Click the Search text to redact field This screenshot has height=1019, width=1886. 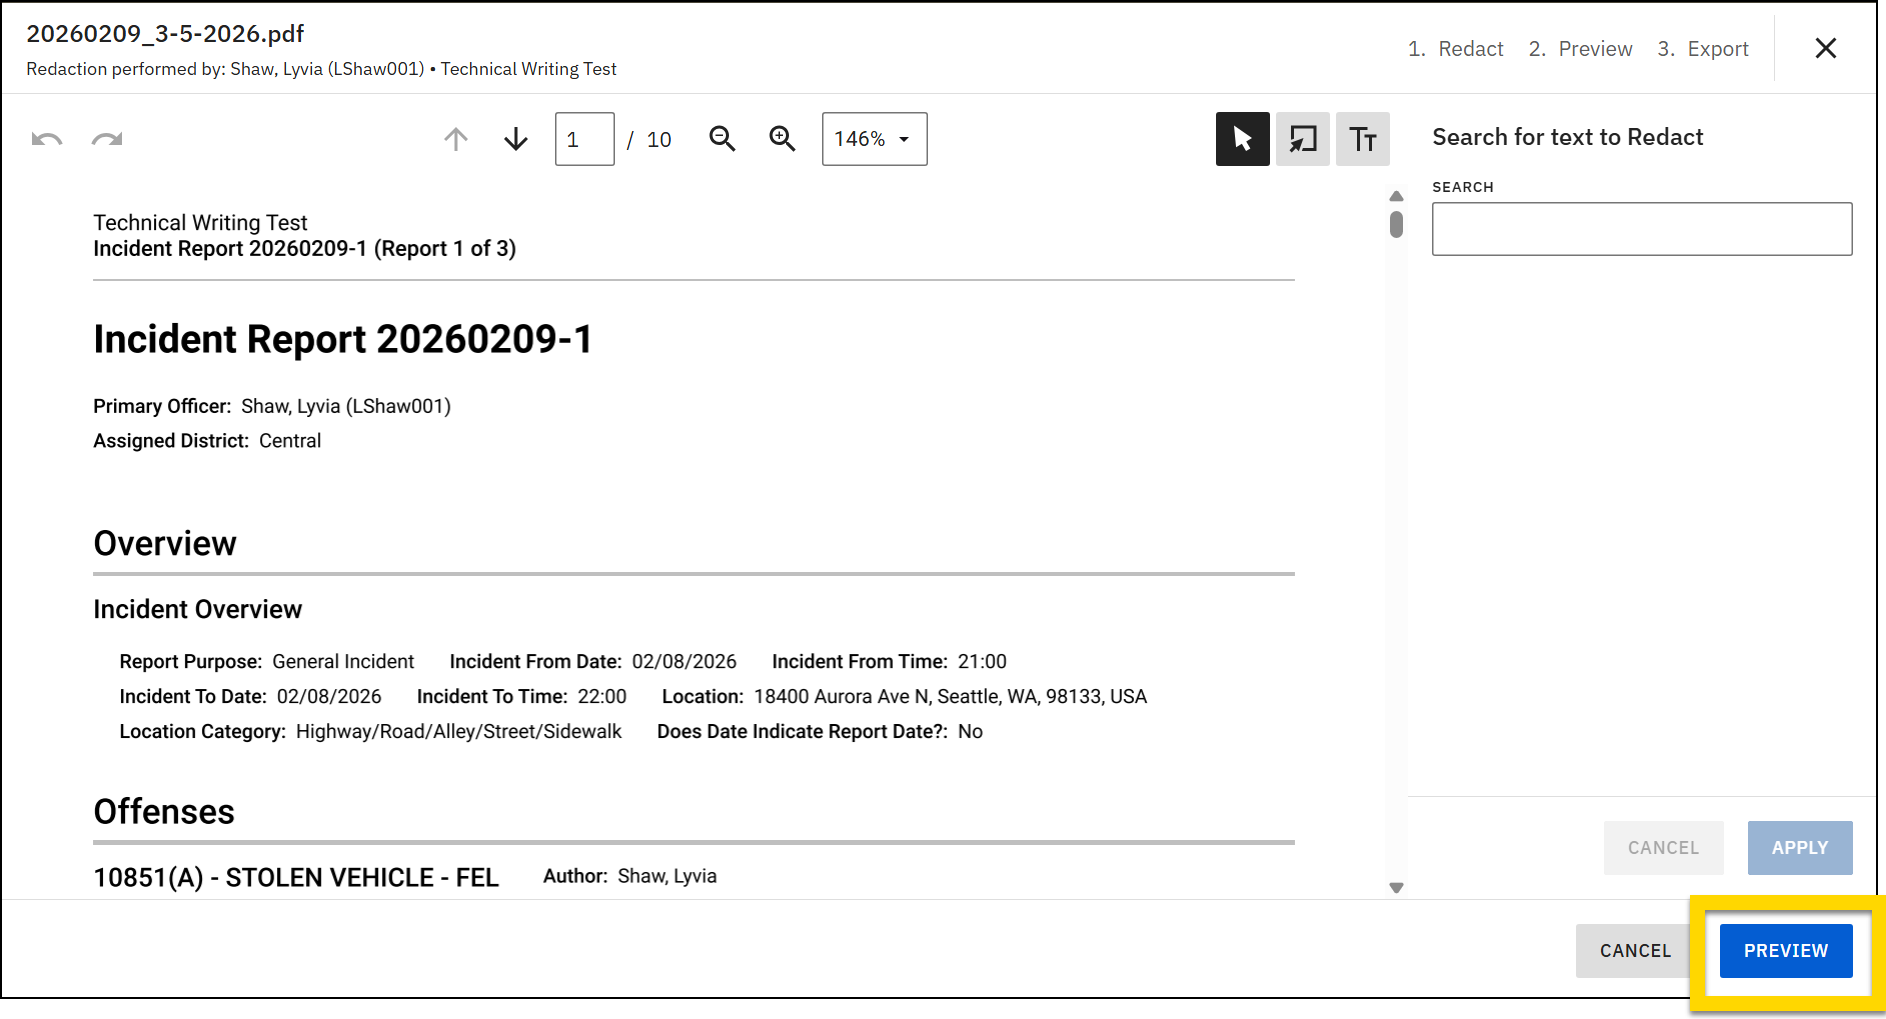[x=1641, y=229]
